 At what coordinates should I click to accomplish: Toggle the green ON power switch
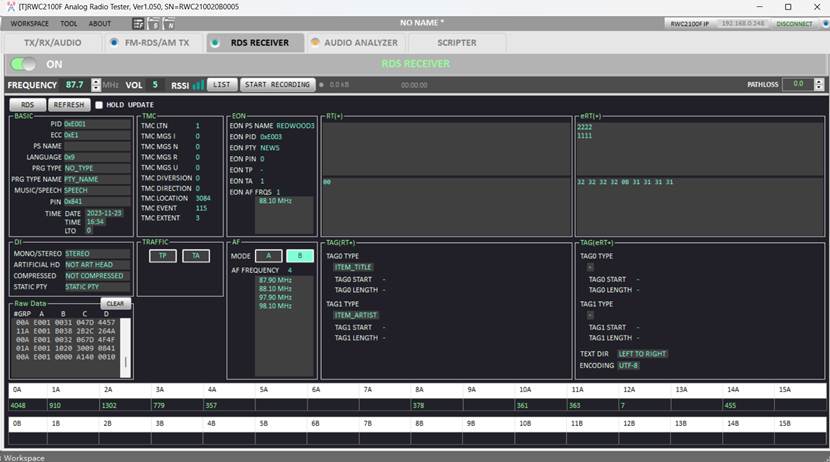tap(24, 64)
